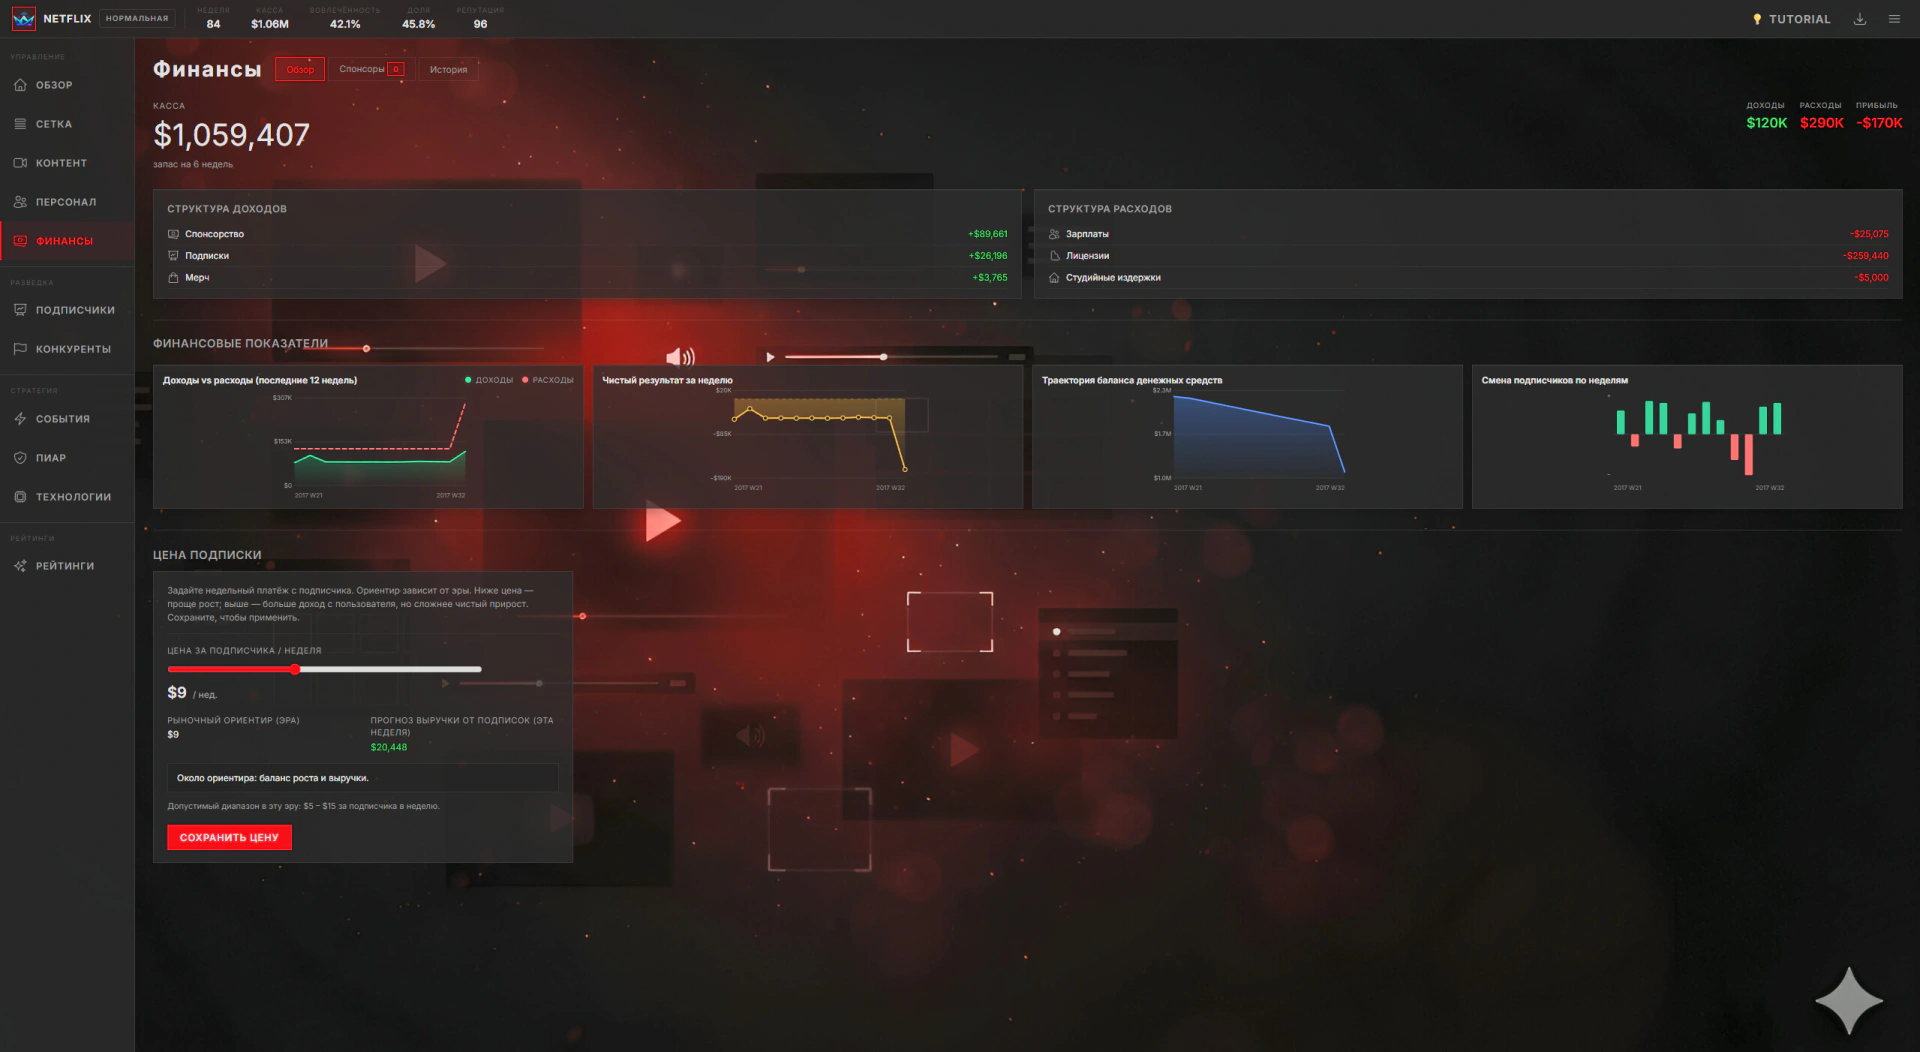Click the Доходы vs расходы chart
Image resolution: width=1920 pixels, height=1052 pixels.
click(368, 437)
